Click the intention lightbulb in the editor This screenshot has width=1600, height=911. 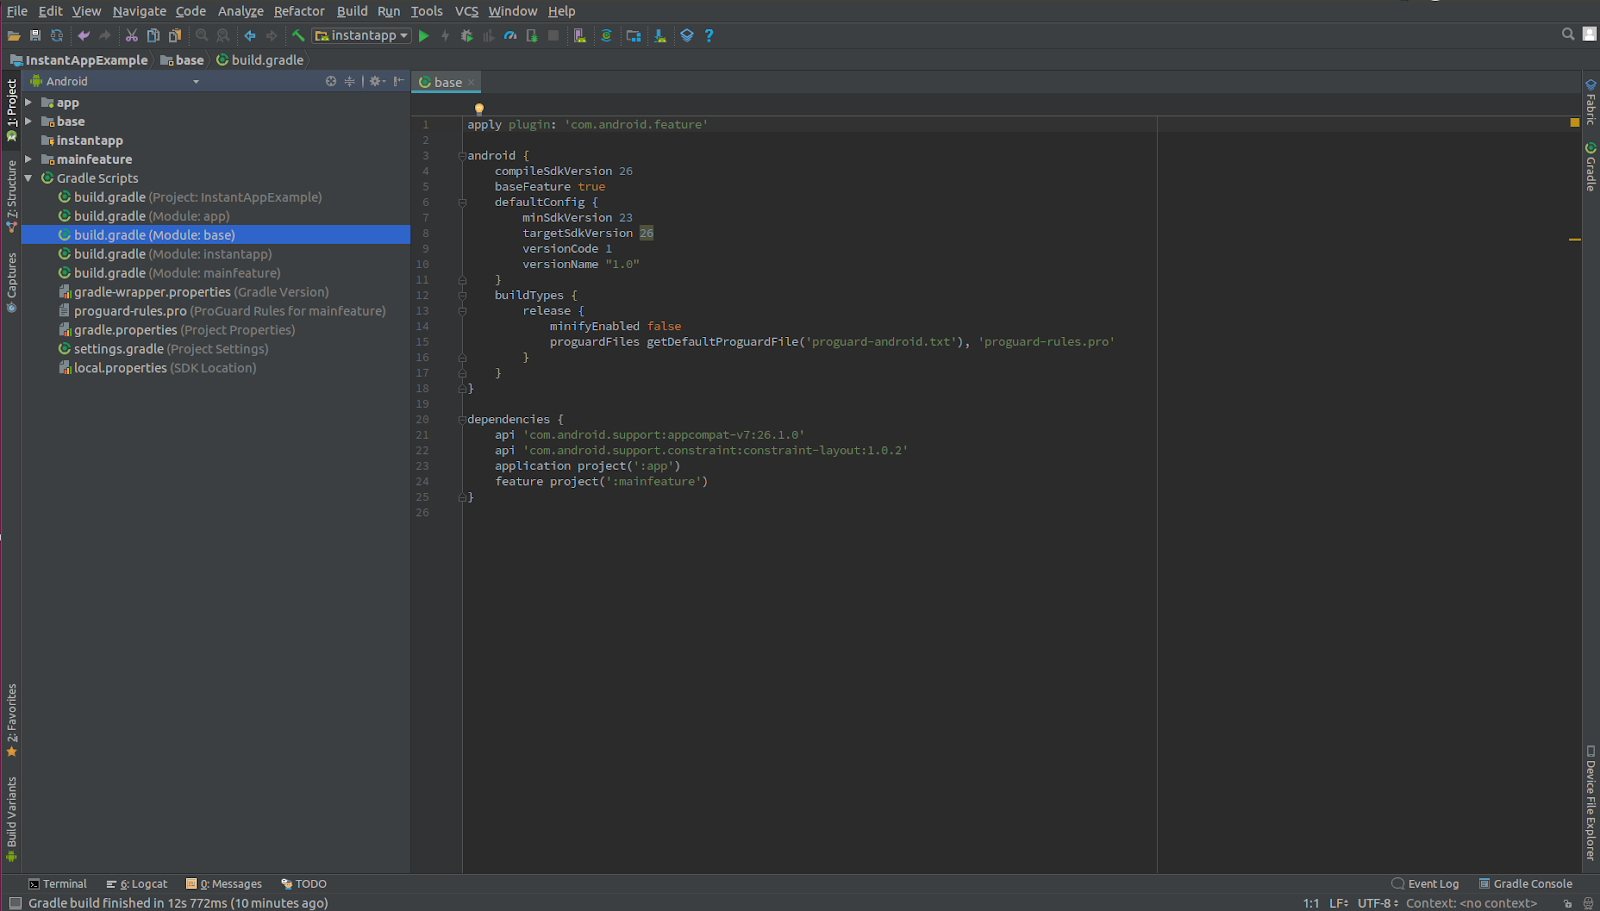pyautogui.click(x=479, y=109)
